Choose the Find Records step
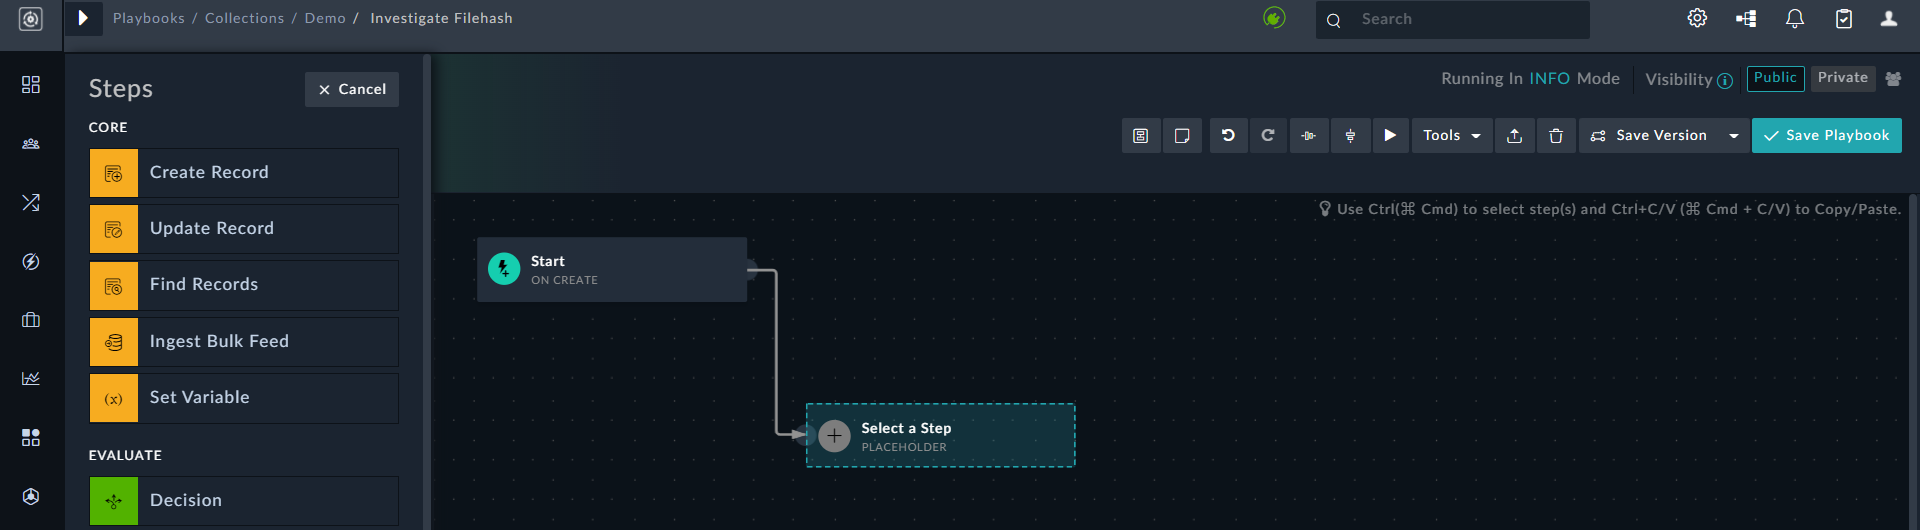Viewport: 1920px width, 530px height. click(x=244, y=285)
